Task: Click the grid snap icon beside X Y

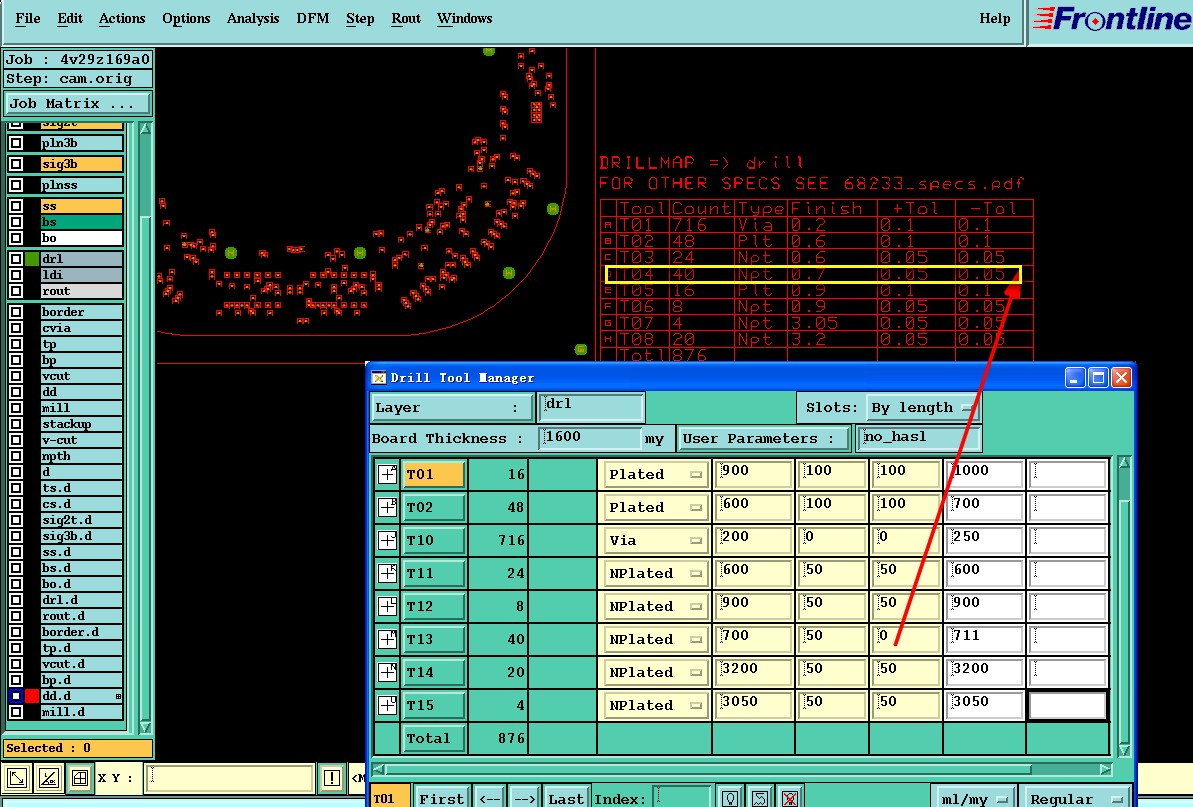Action: (79, 777)
